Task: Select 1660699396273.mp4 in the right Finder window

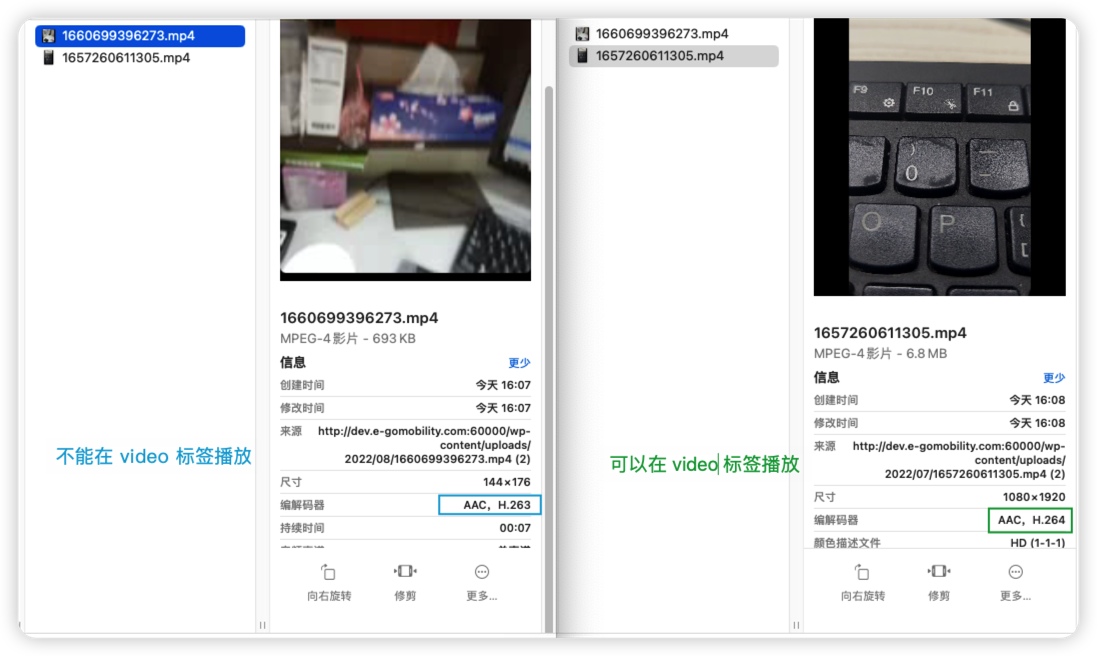Action: click(662, 34)
